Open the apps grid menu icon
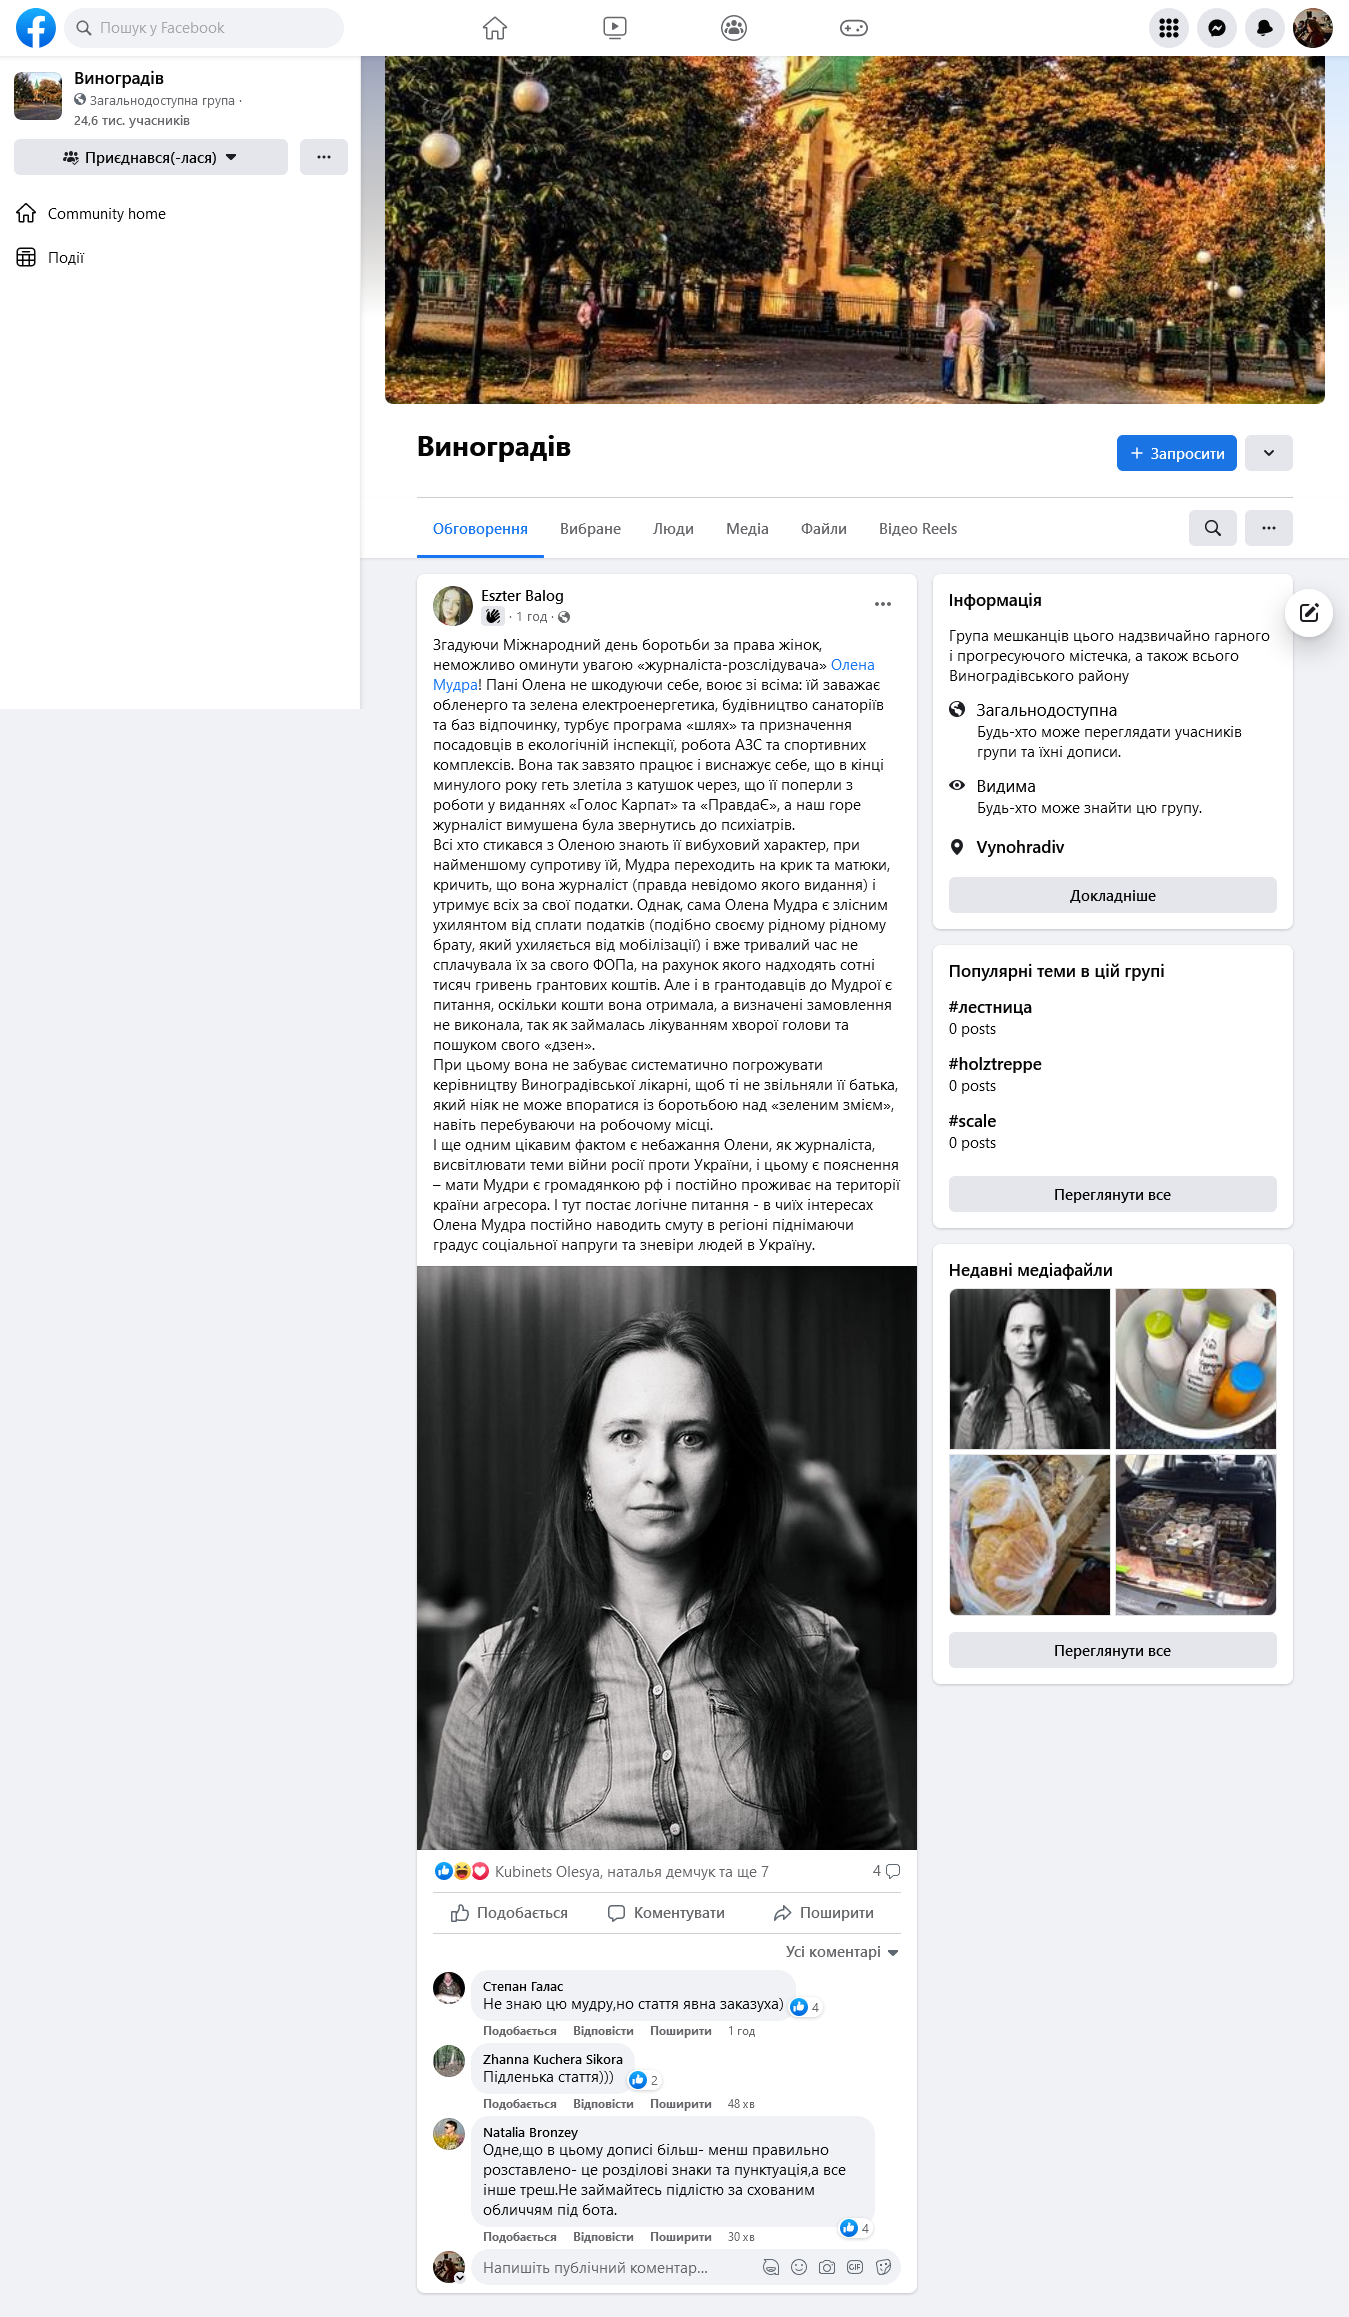Image resolution: width=1349 pixels, height=2317 pixels. coord(1169,28)
